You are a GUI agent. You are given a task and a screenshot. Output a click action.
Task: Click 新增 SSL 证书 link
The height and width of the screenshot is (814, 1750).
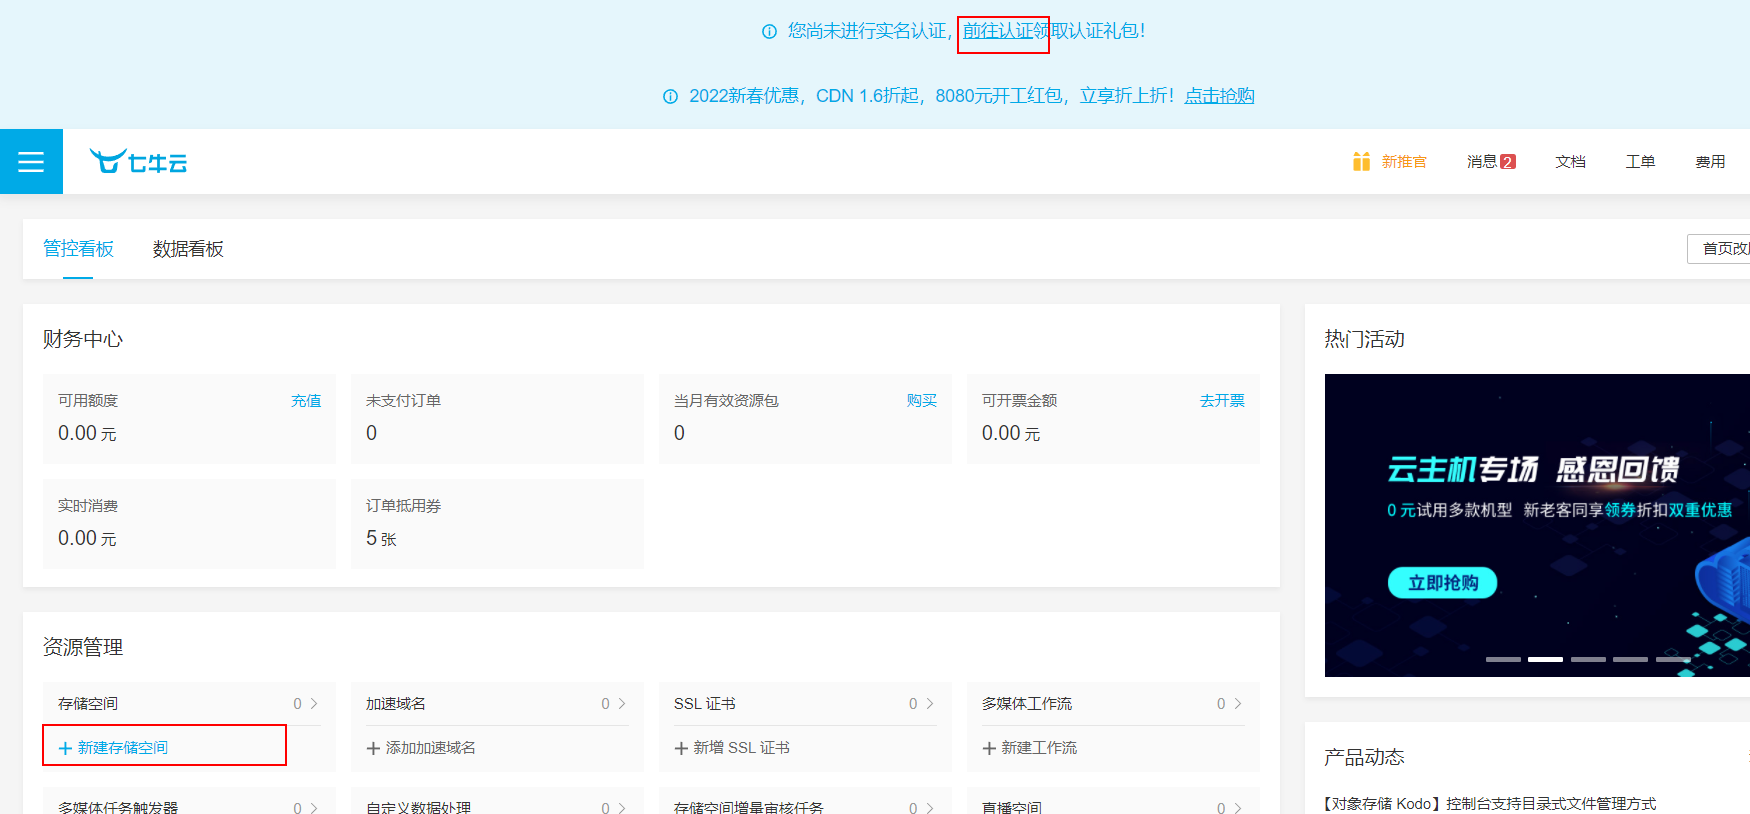742,748
